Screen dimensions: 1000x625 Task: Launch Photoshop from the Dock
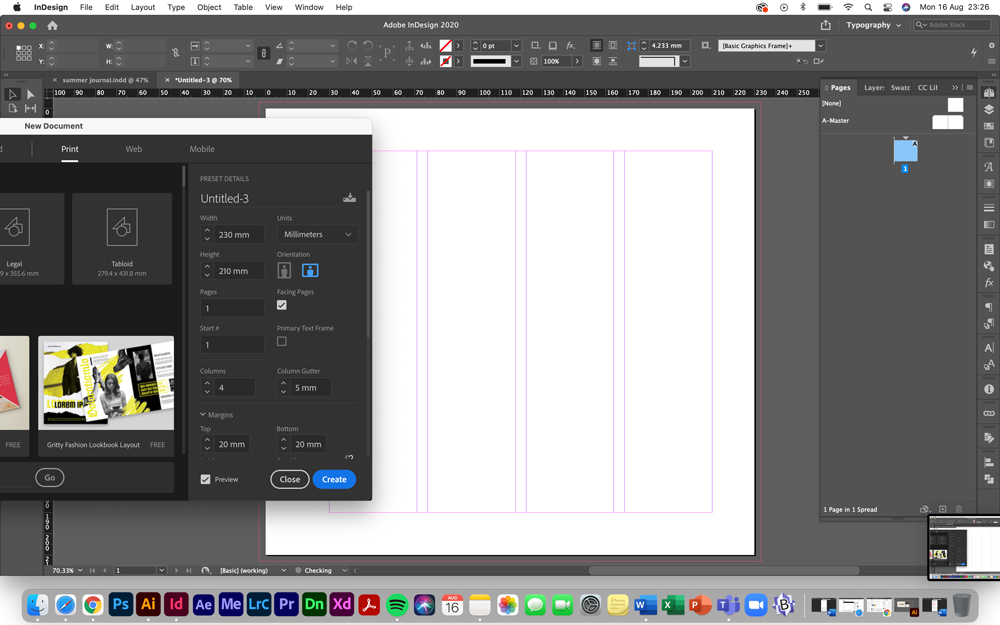(120, 605)
